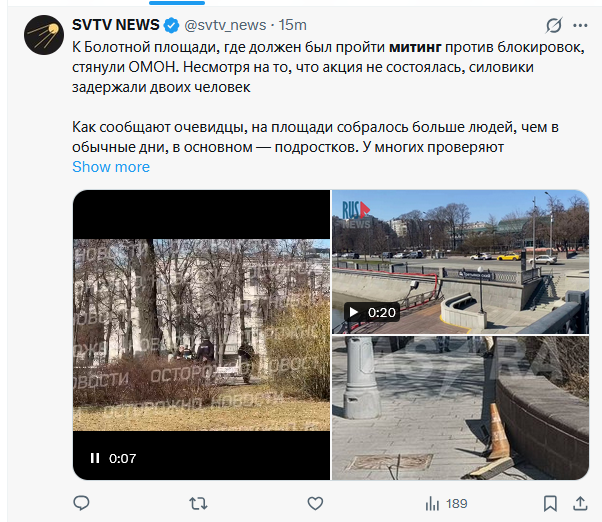
Task: Repost this SVTV NEWS tweet
Action: 198,503
